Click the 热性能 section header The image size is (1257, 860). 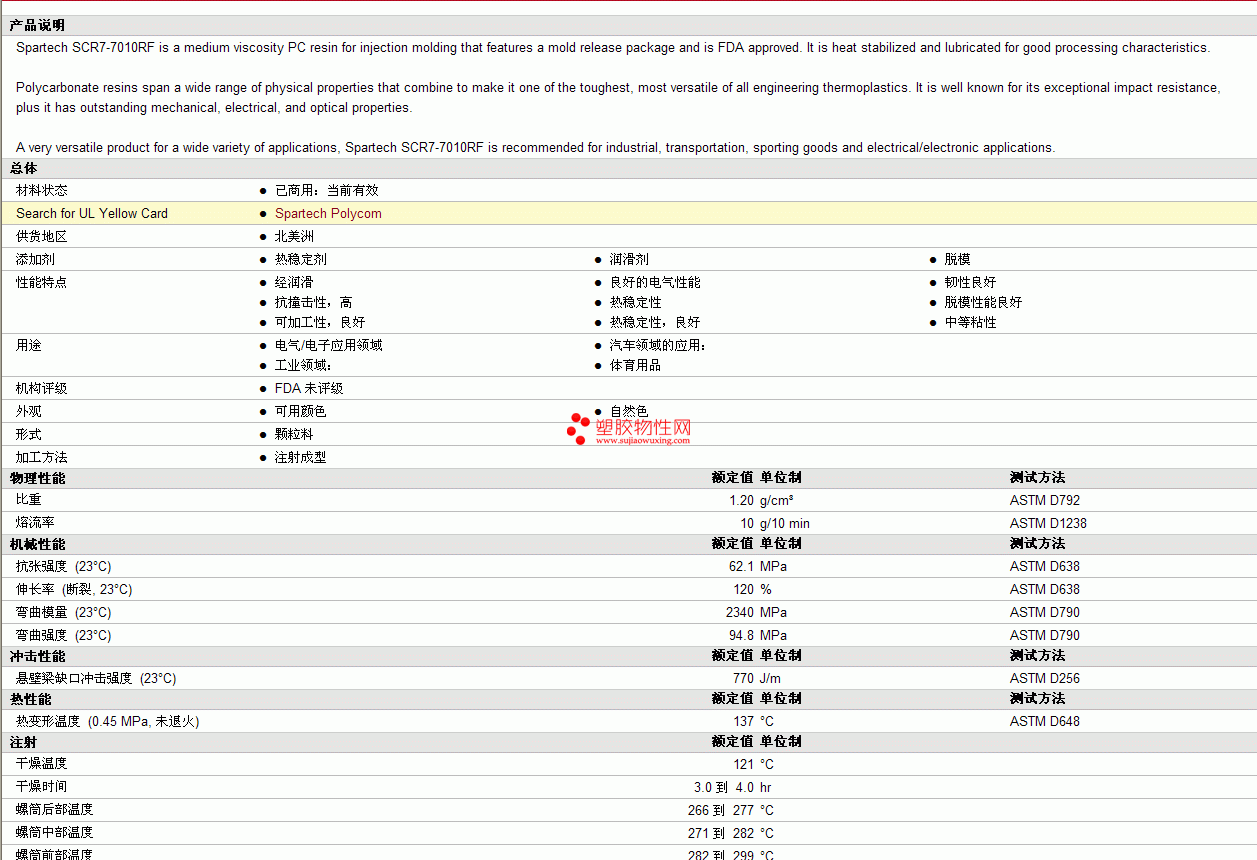pos(31,699)
